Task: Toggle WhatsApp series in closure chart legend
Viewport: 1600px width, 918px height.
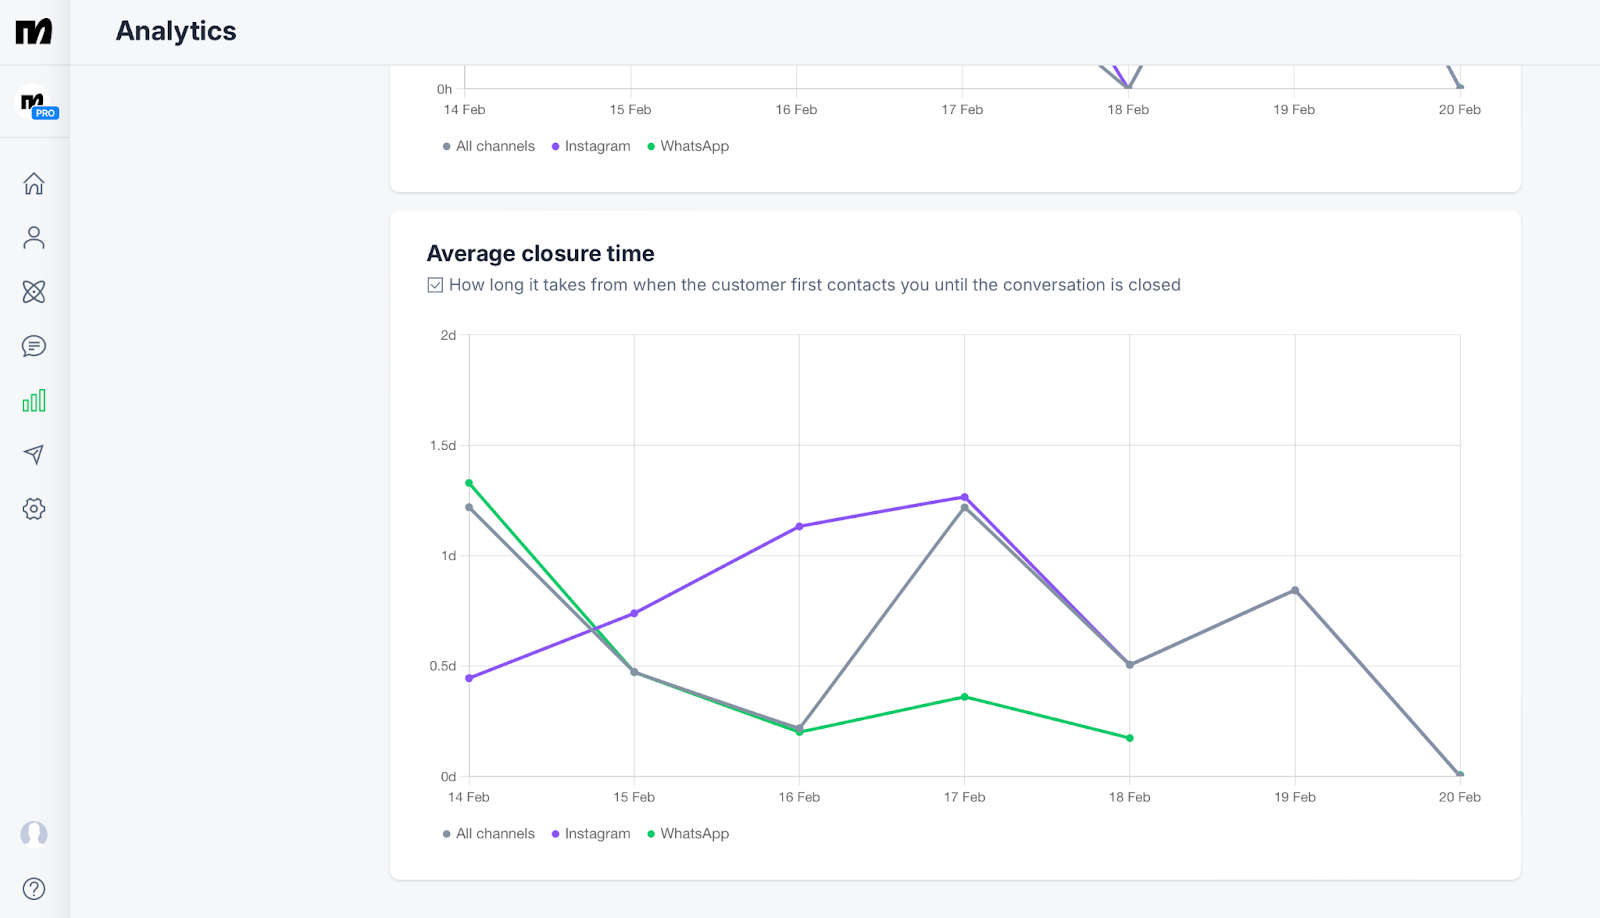Action: (688, 834)
